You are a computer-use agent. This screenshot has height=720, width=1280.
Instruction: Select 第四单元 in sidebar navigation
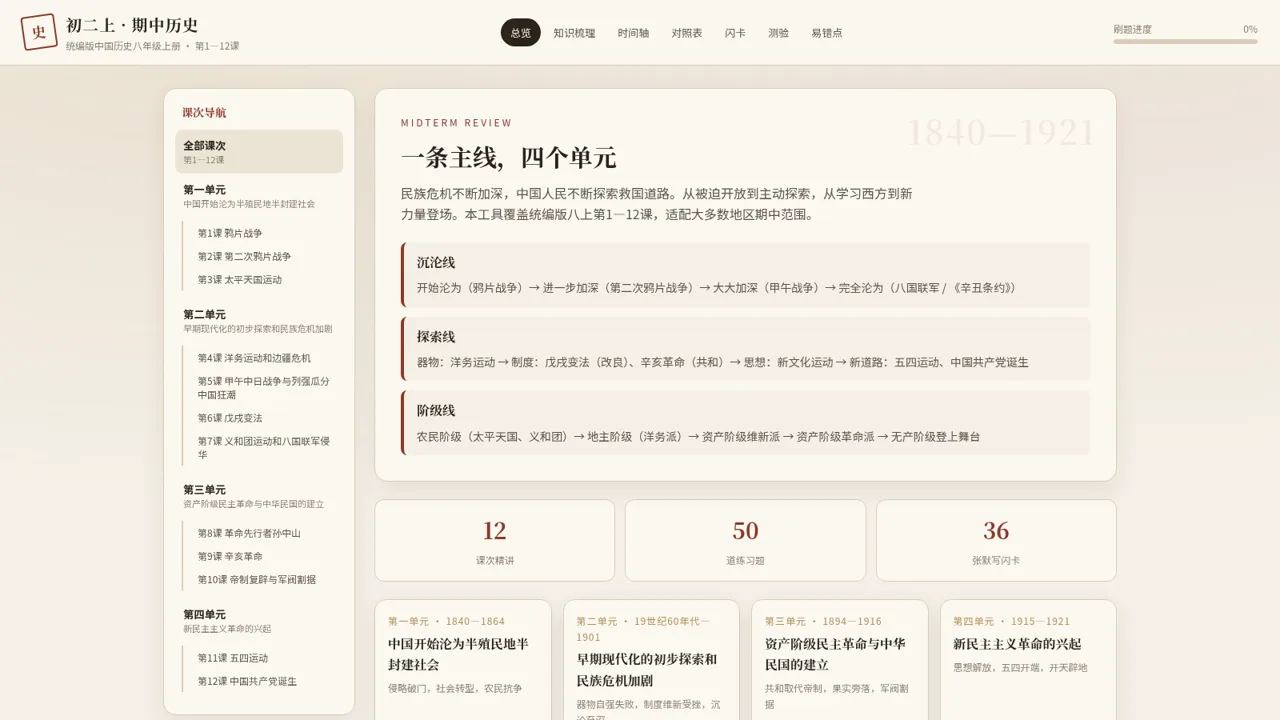pos(259,621)
